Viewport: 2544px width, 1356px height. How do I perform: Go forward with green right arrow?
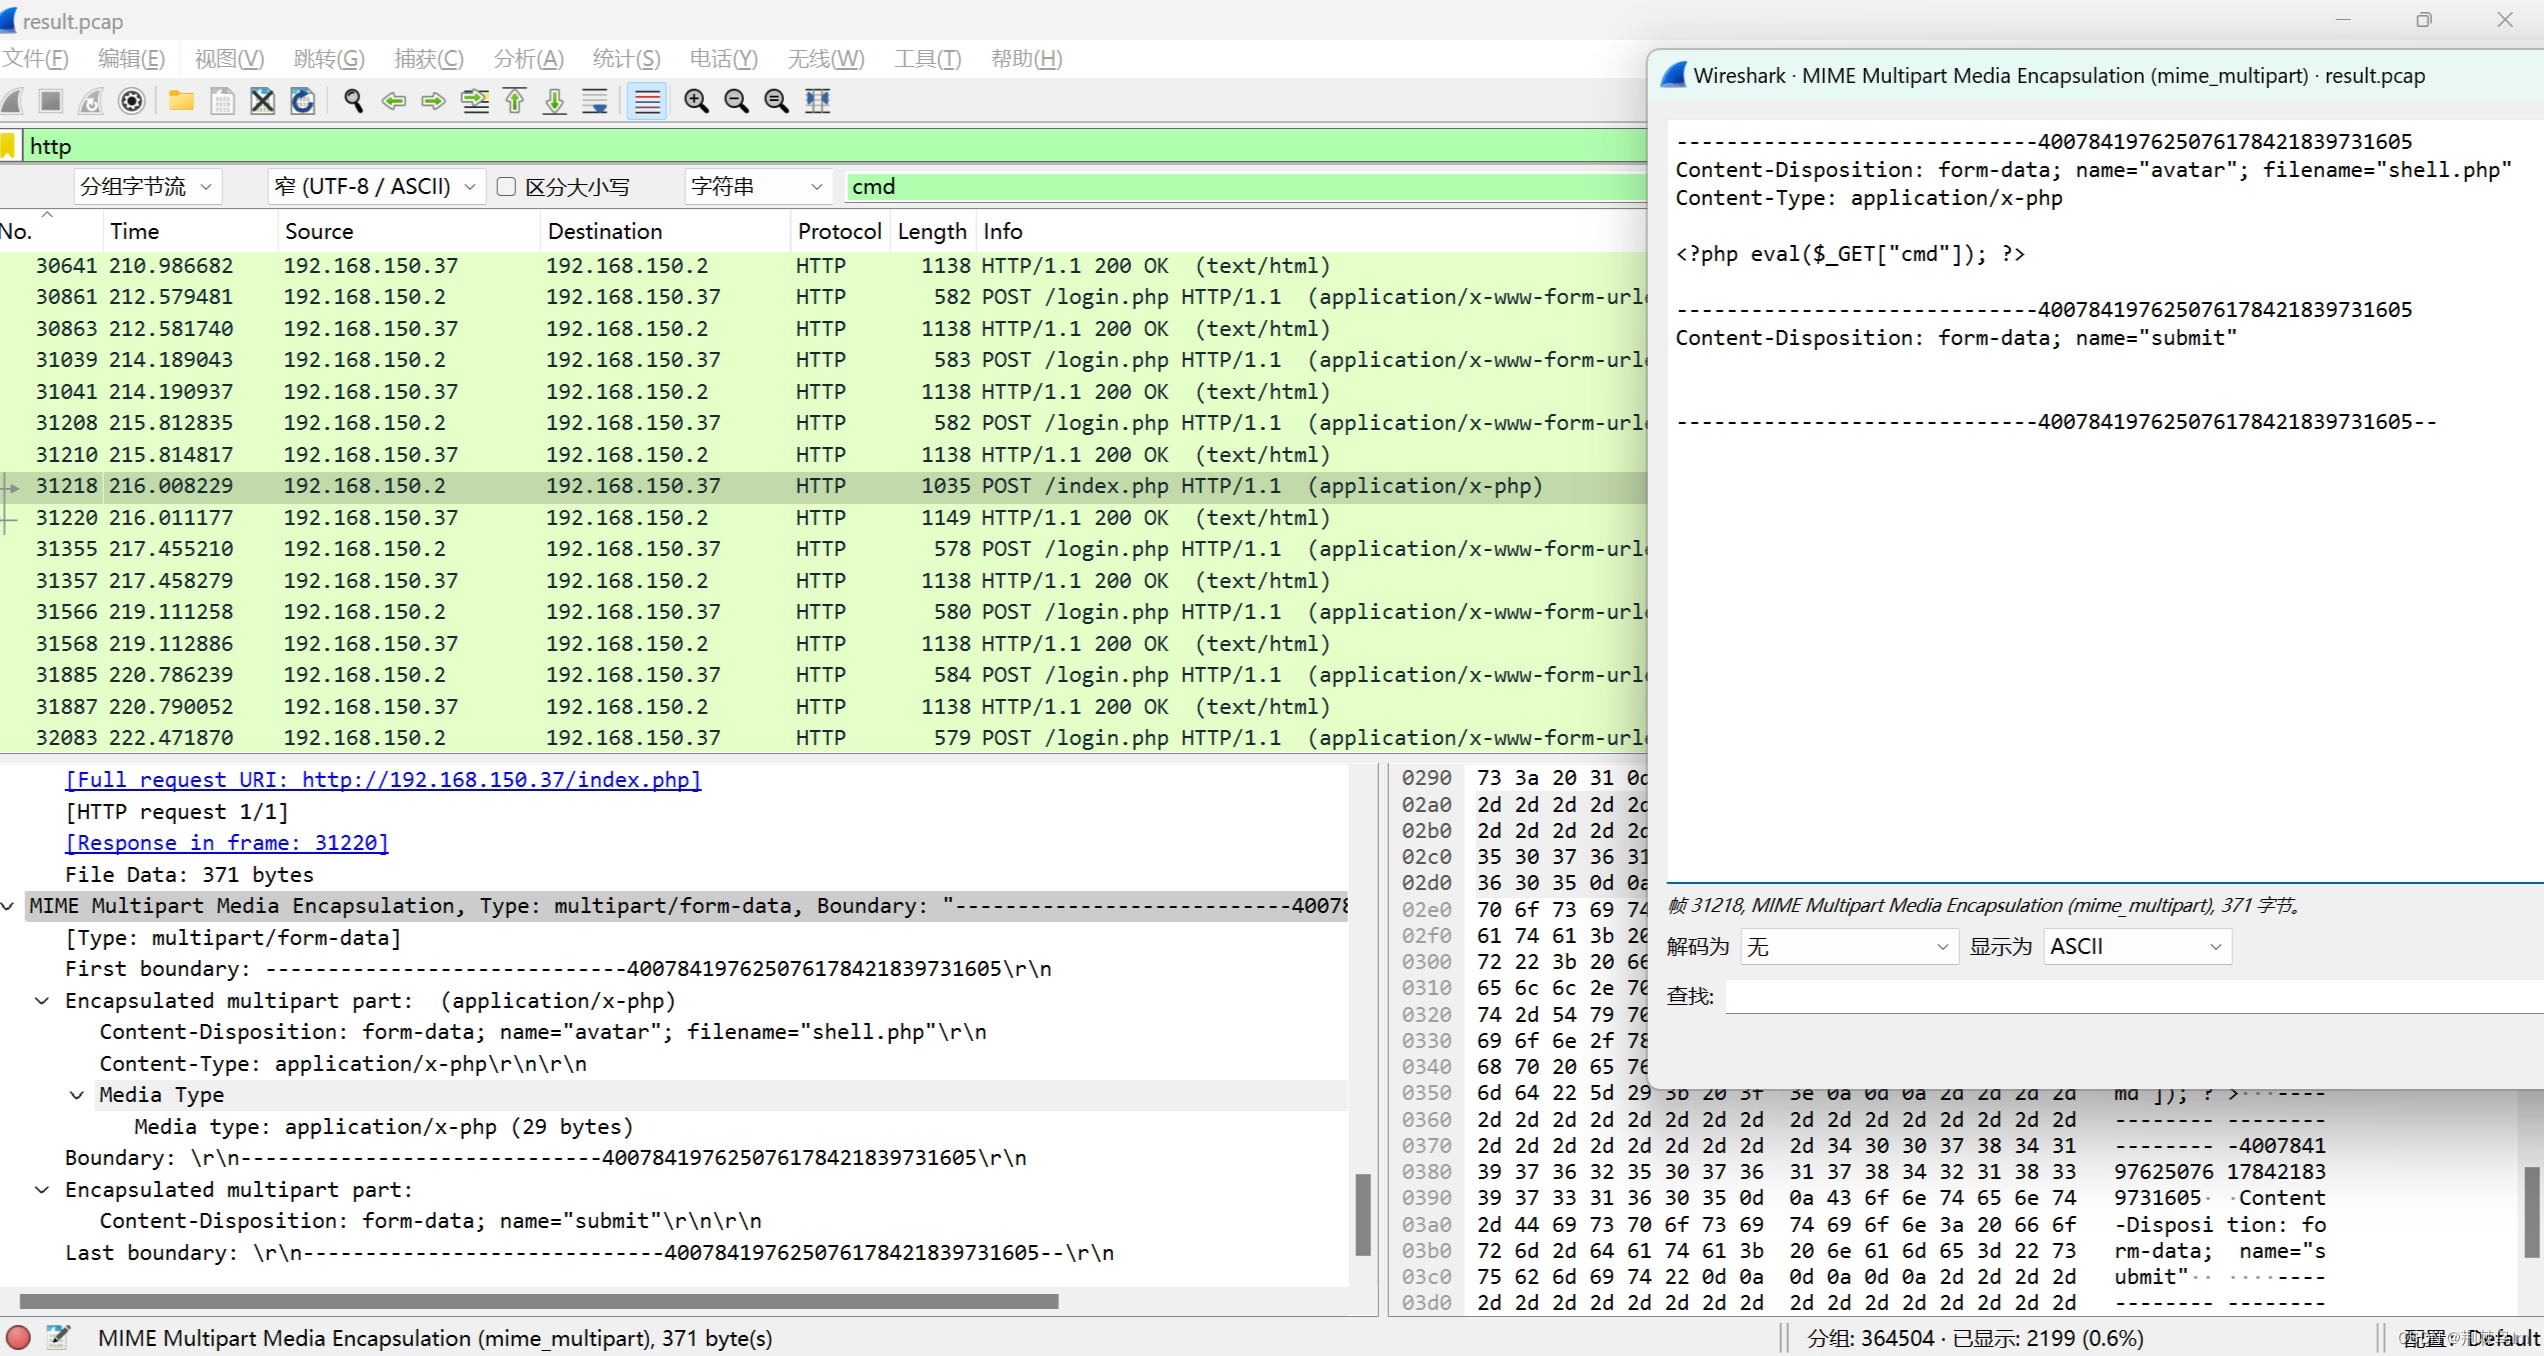point(433,101)
